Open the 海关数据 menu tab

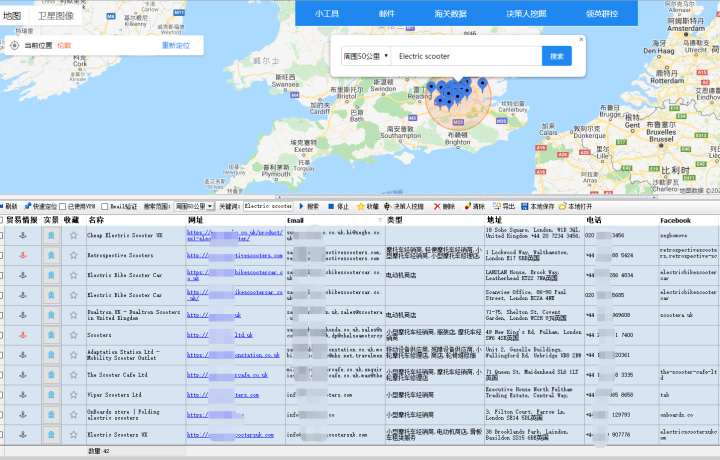[x=450, y=14]
